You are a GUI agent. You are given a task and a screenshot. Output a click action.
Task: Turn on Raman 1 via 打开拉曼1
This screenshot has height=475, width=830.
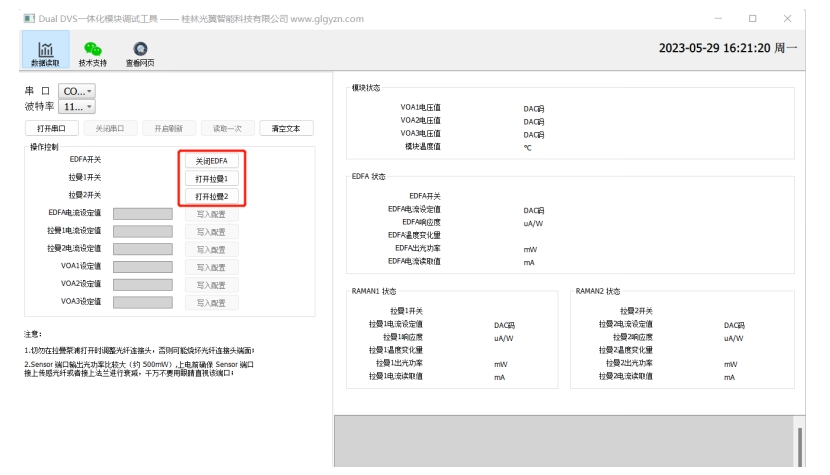click(211, 178)
